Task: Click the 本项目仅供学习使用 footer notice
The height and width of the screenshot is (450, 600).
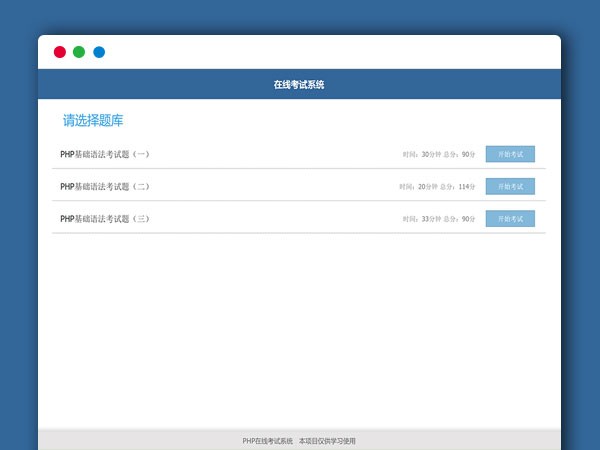Action: (x=327, y=441)
